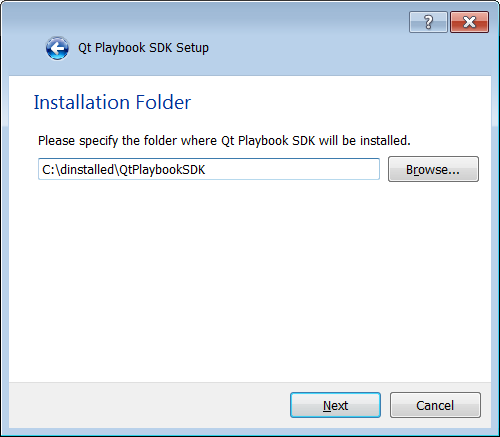
Task: Select the 'Installation Folder' heading
Action: coord(112,102)
